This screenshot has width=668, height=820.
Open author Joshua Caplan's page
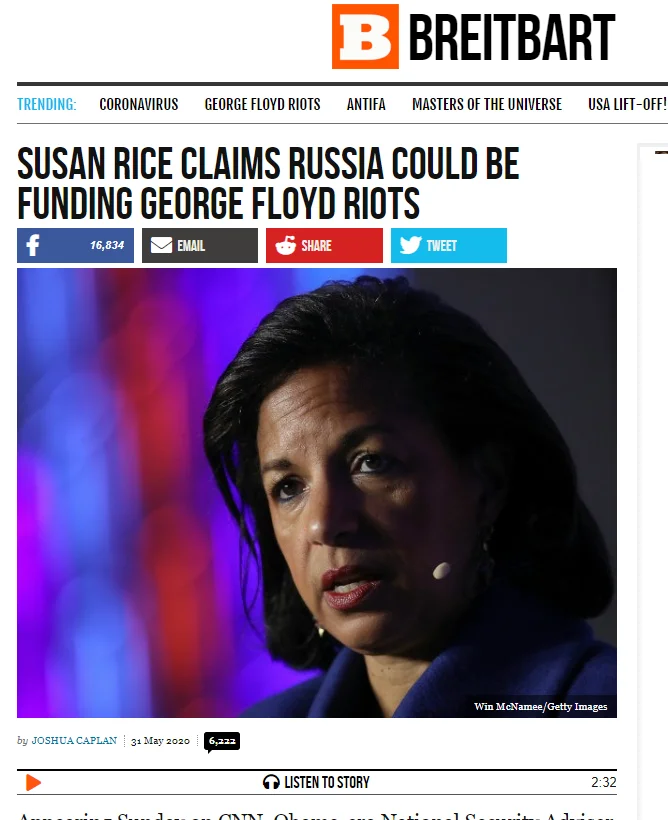coord(74,741)
